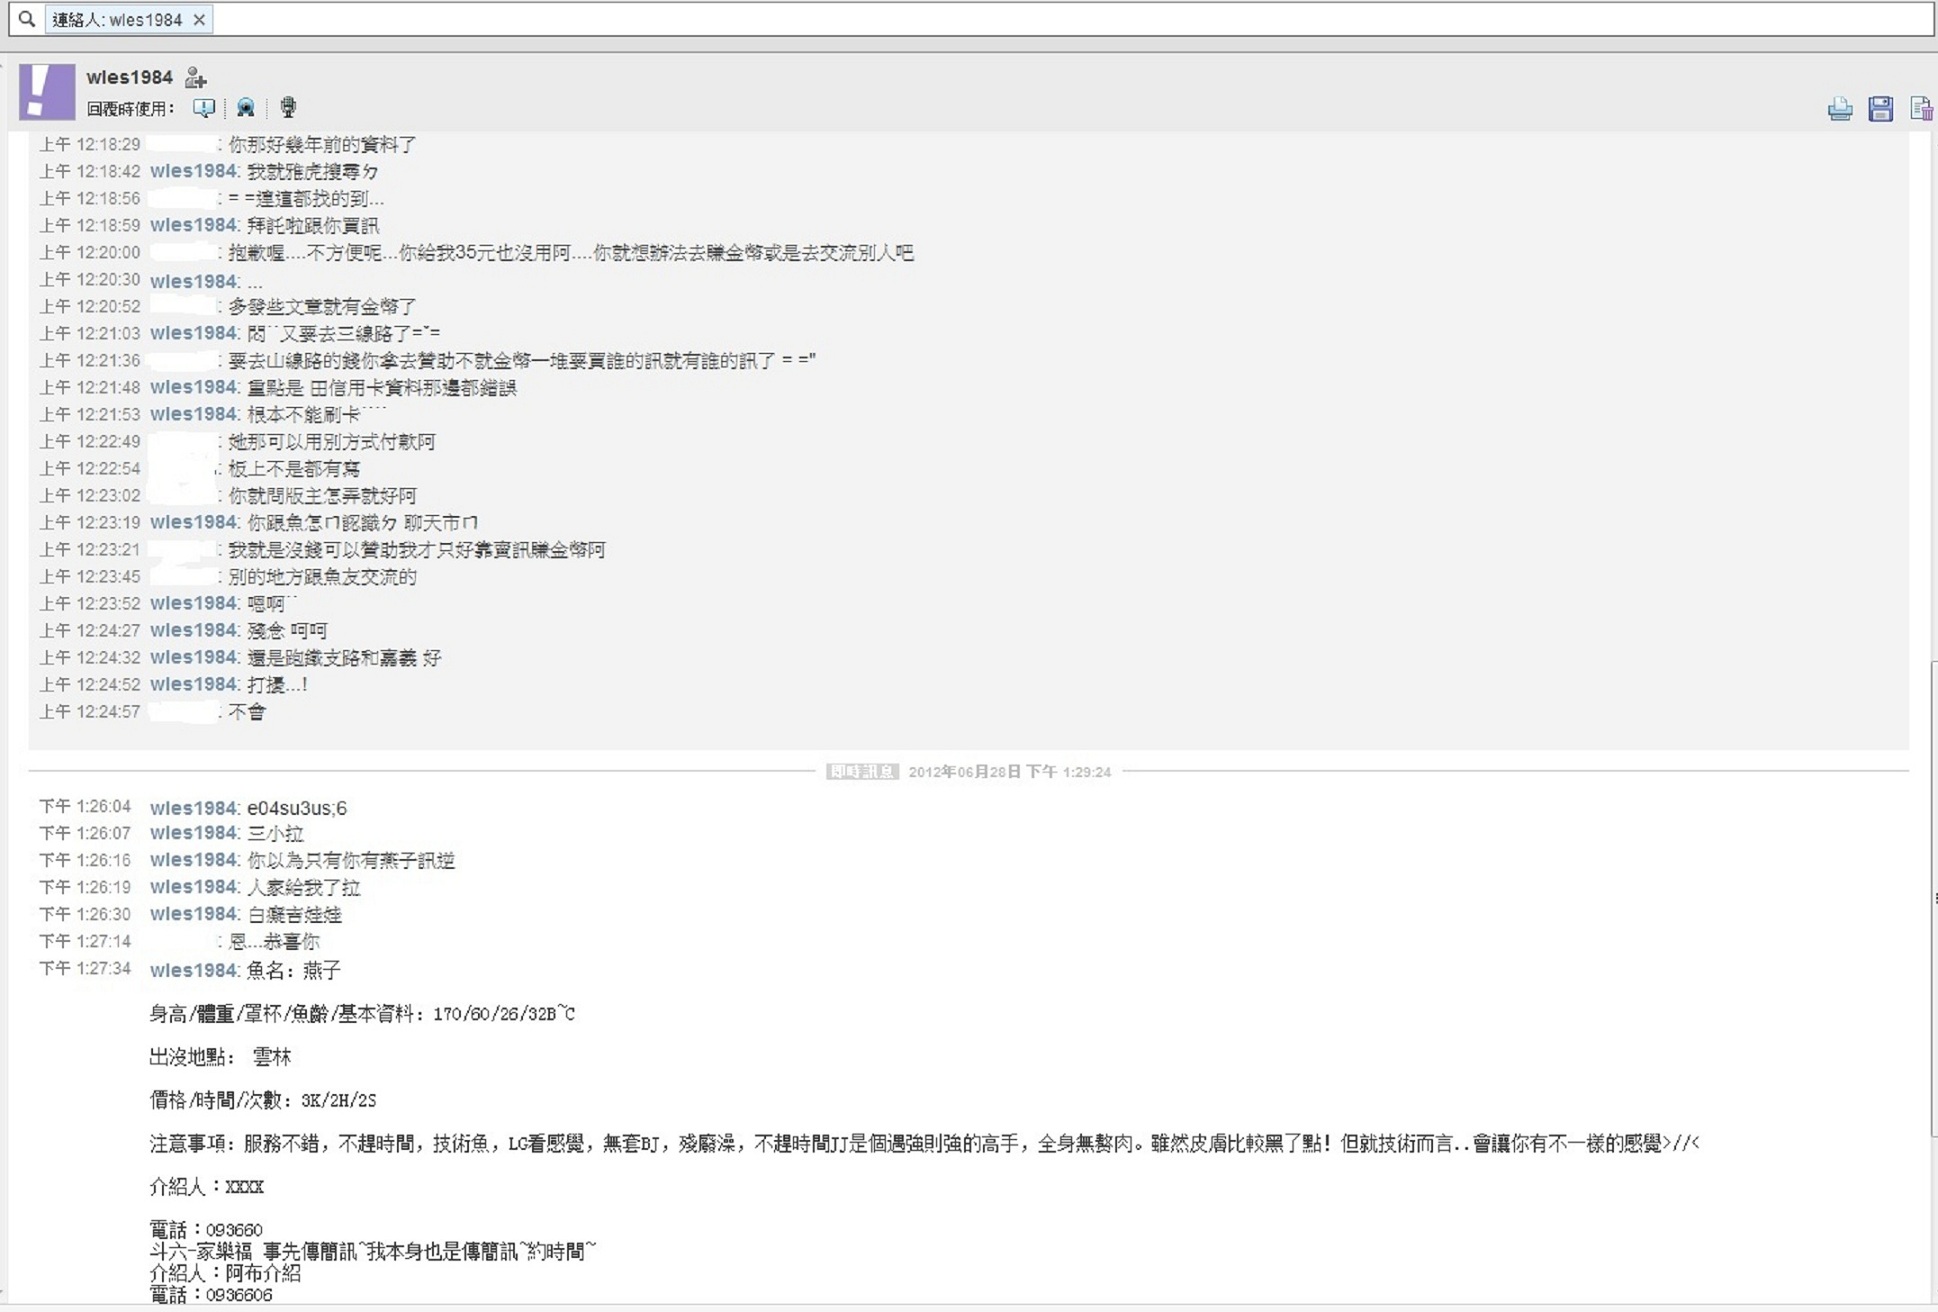Click wles1984 sender at 下午 1:27:34
1938x1312 pixels.
(x=193, y=970)
